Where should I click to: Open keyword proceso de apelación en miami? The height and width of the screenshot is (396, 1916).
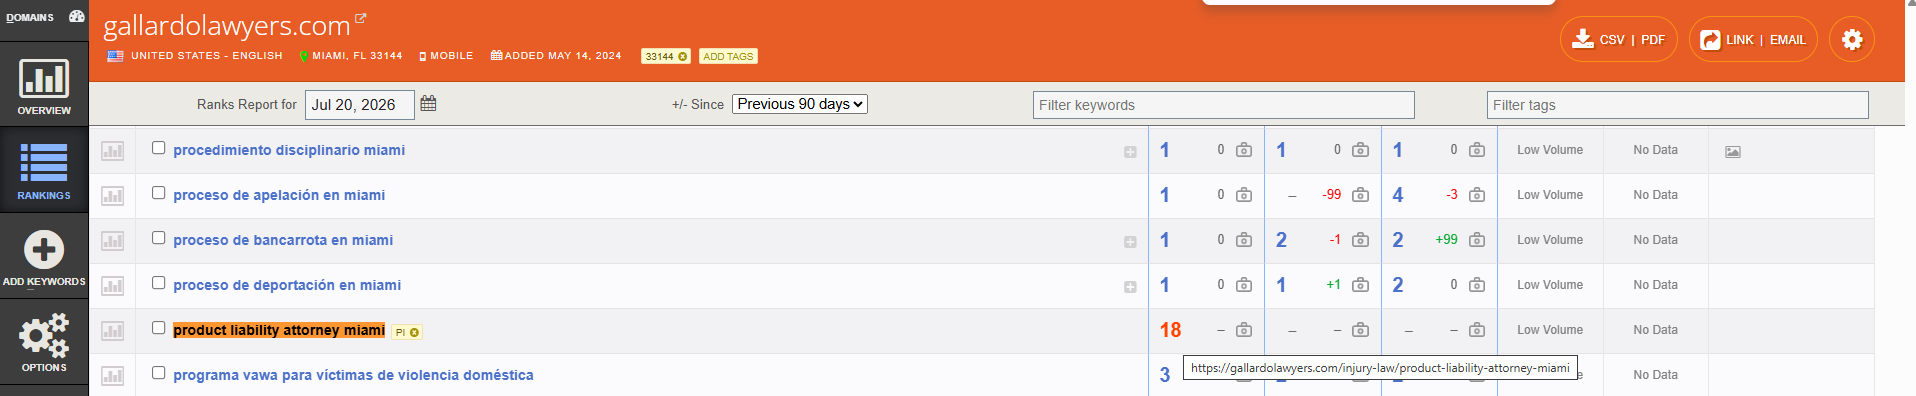[279, 195]
